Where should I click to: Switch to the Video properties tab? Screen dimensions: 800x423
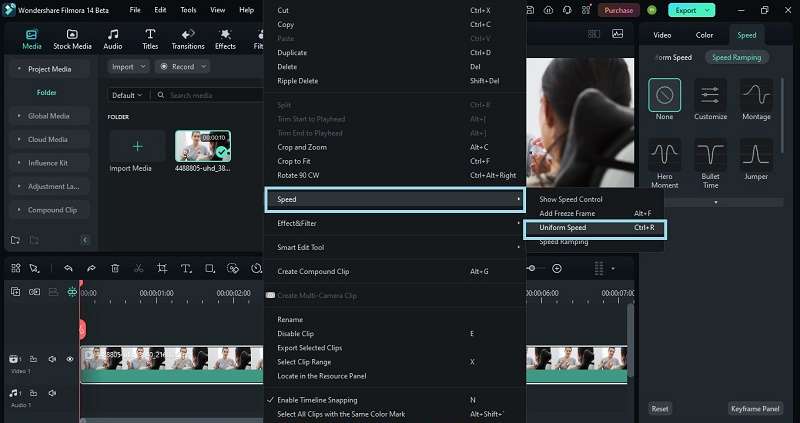[662, 35]
